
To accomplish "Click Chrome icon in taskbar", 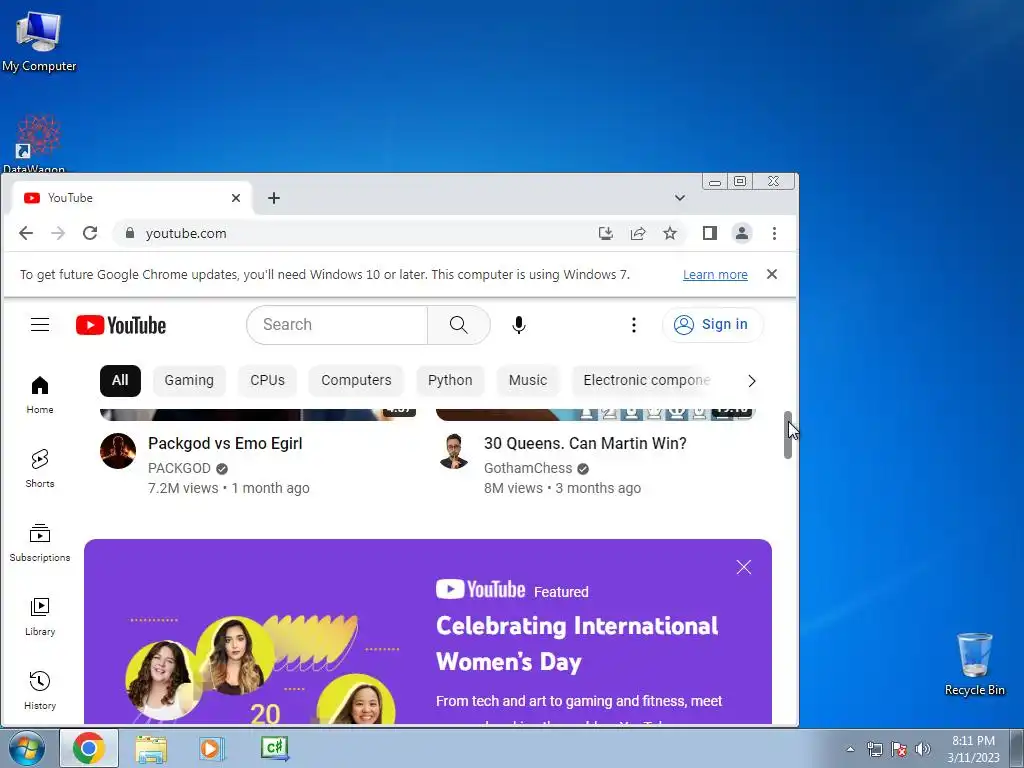I will tap(89, 748).
